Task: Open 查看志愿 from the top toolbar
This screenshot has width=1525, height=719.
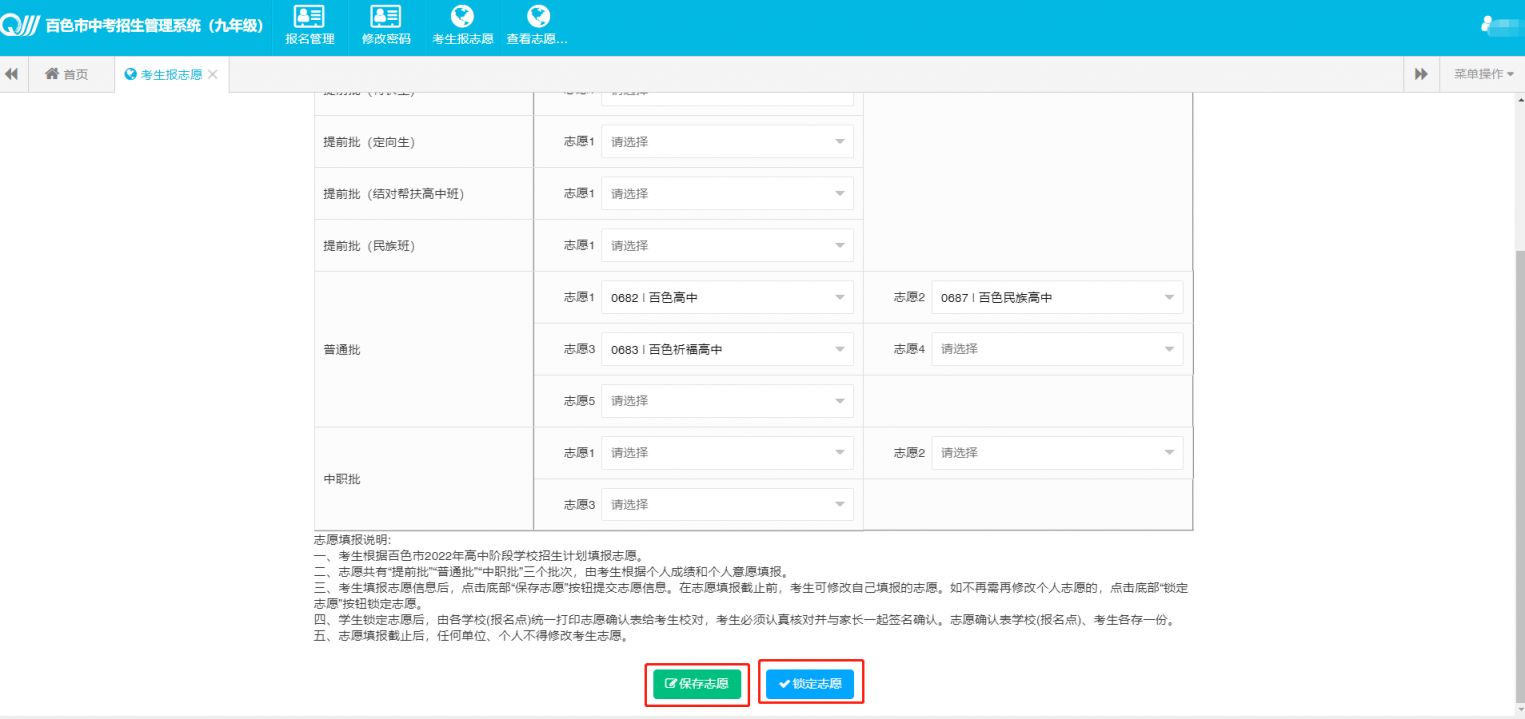Action: [x=538, y=27]
